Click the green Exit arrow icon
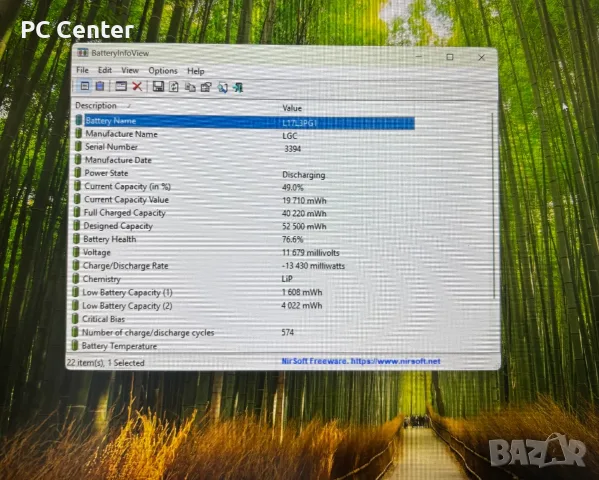 click(x=238, y=88)
